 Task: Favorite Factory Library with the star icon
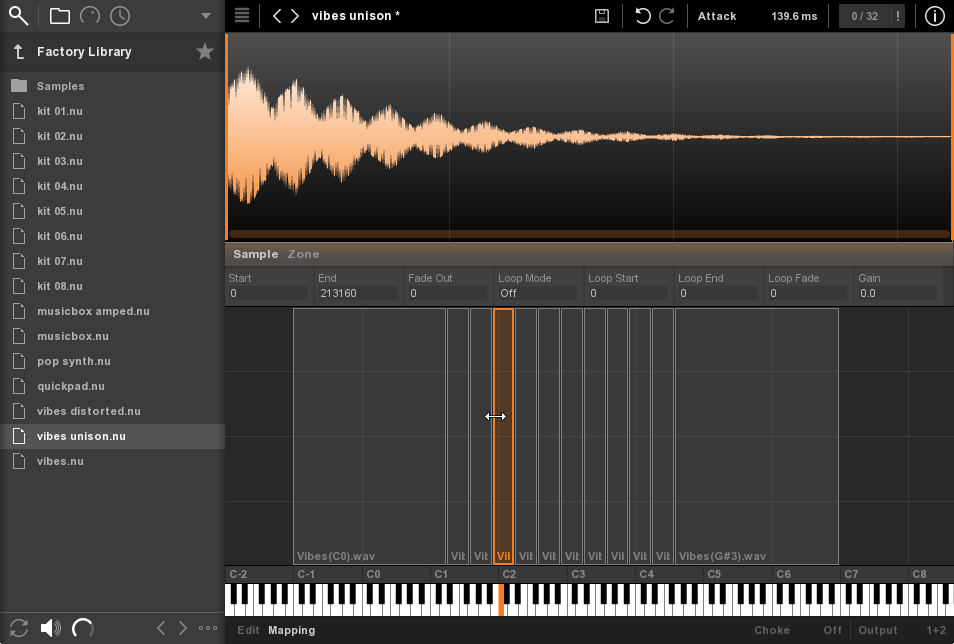[205, 52]
